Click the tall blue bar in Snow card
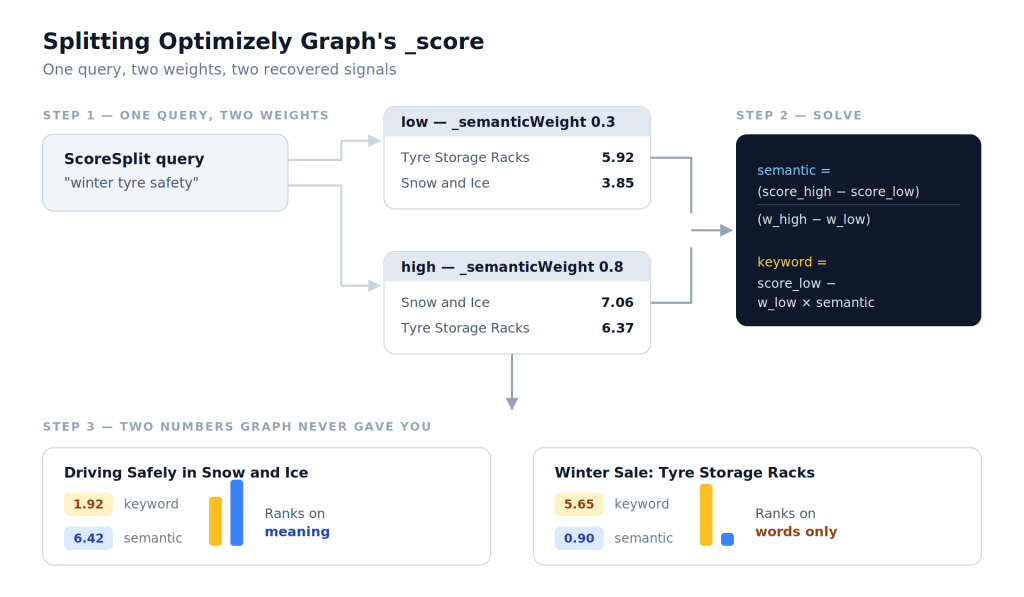Viewport: 1024px width, 597px height. [236, 513]
